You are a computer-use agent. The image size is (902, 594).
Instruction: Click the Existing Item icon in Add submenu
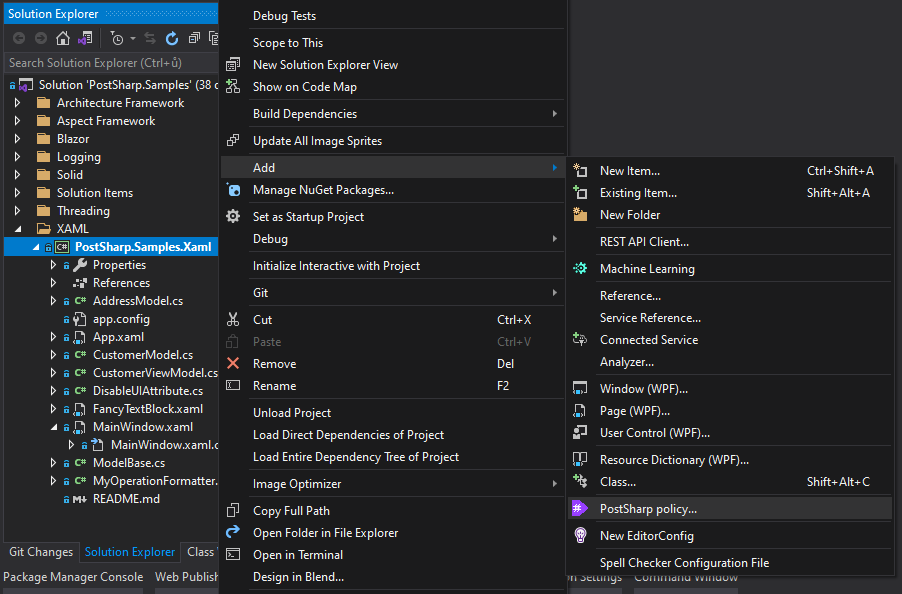point(580,192)
